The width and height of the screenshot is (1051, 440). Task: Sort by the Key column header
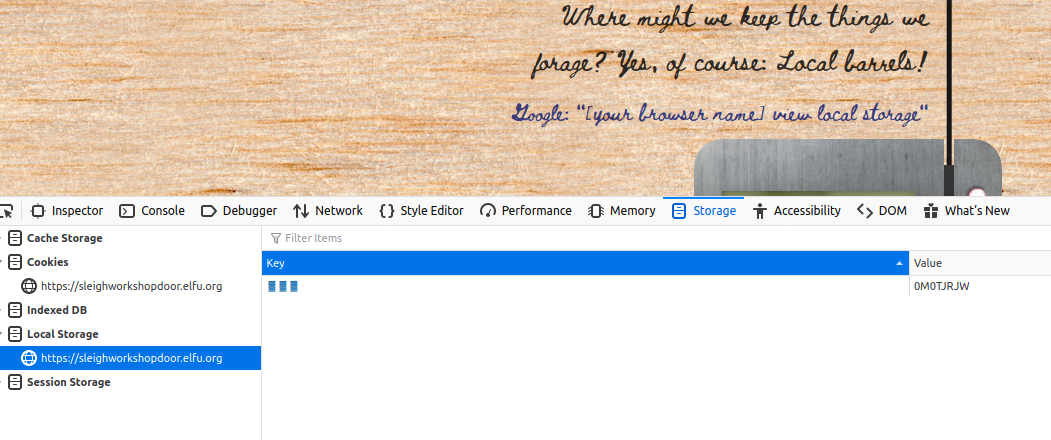tap(585, 263)
